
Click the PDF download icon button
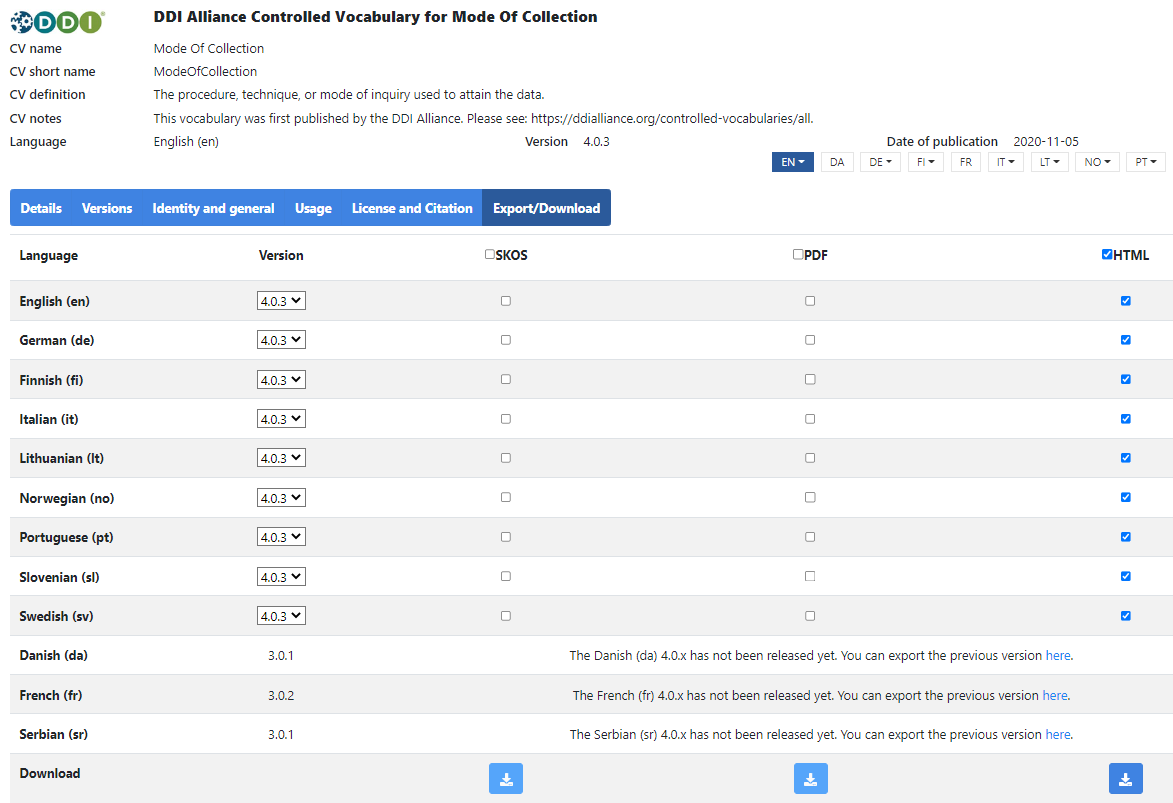click(810, 778)
